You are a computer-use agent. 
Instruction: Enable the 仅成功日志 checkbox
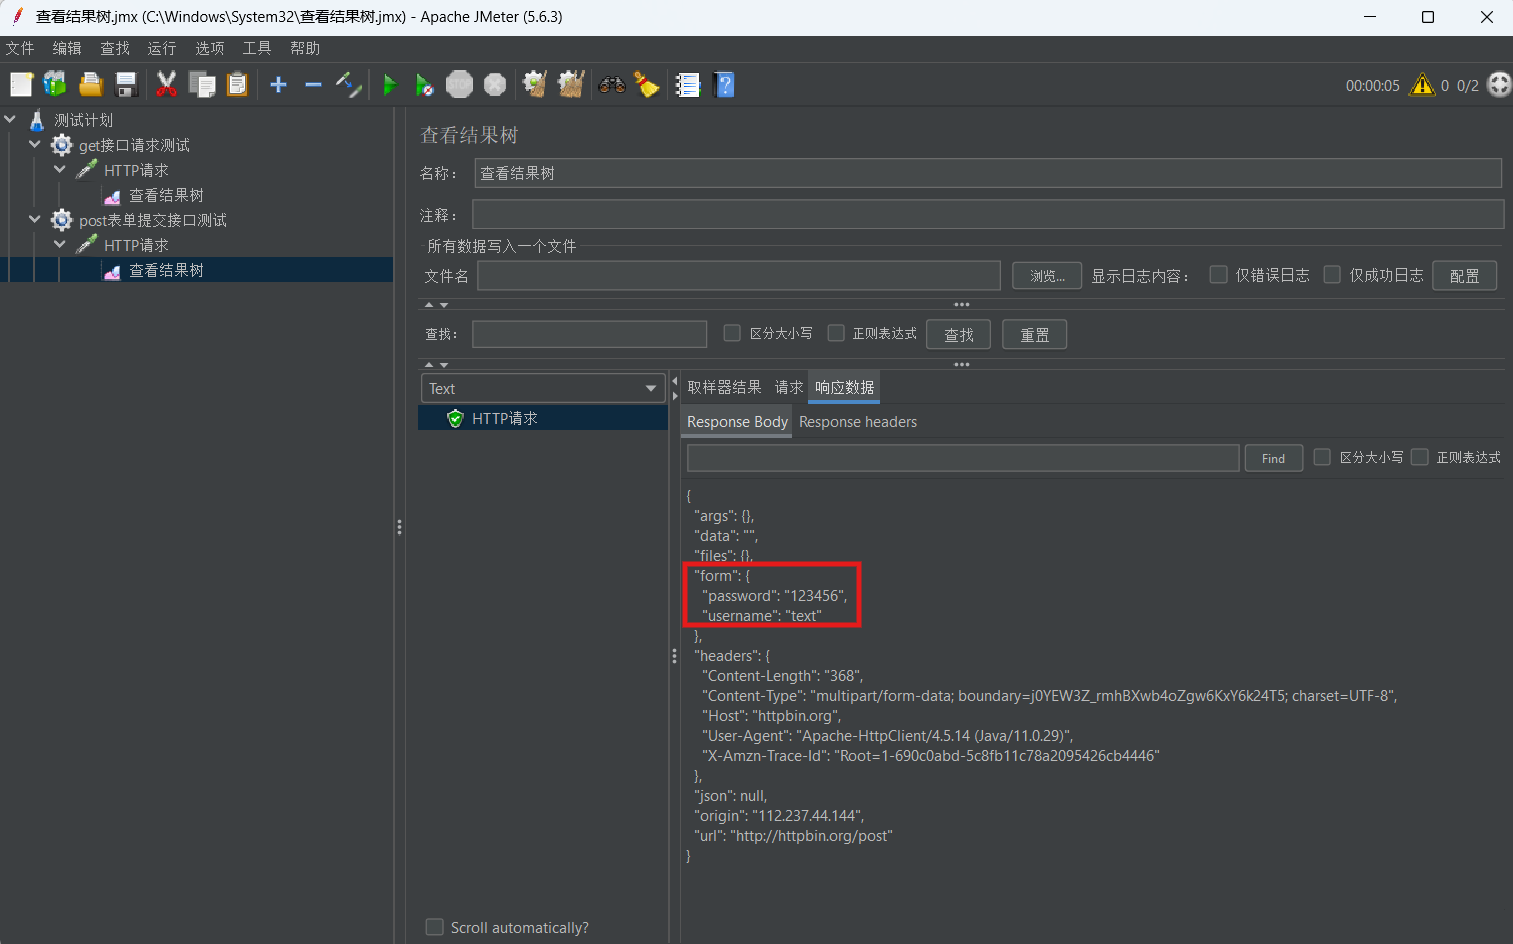pyautogui.click(x=1332, y=274)
